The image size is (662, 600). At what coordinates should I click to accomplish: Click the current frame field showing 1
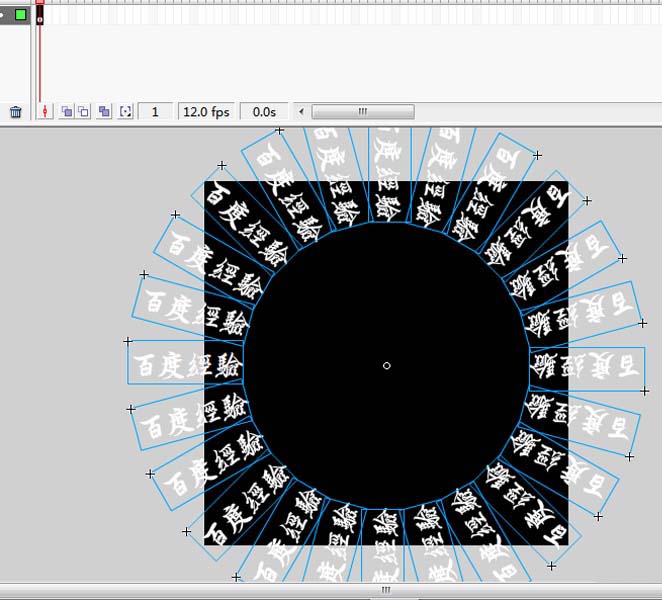(155, 112)
